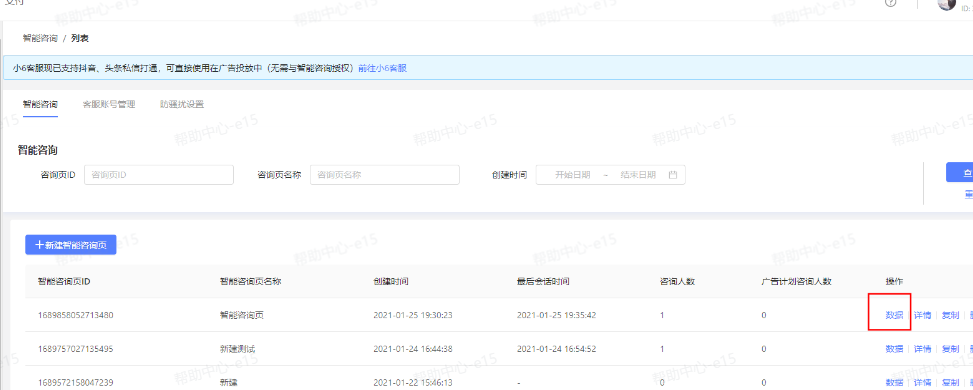
Task: Pick the 开始日期 start date field
Action: (x=572, y=175)
